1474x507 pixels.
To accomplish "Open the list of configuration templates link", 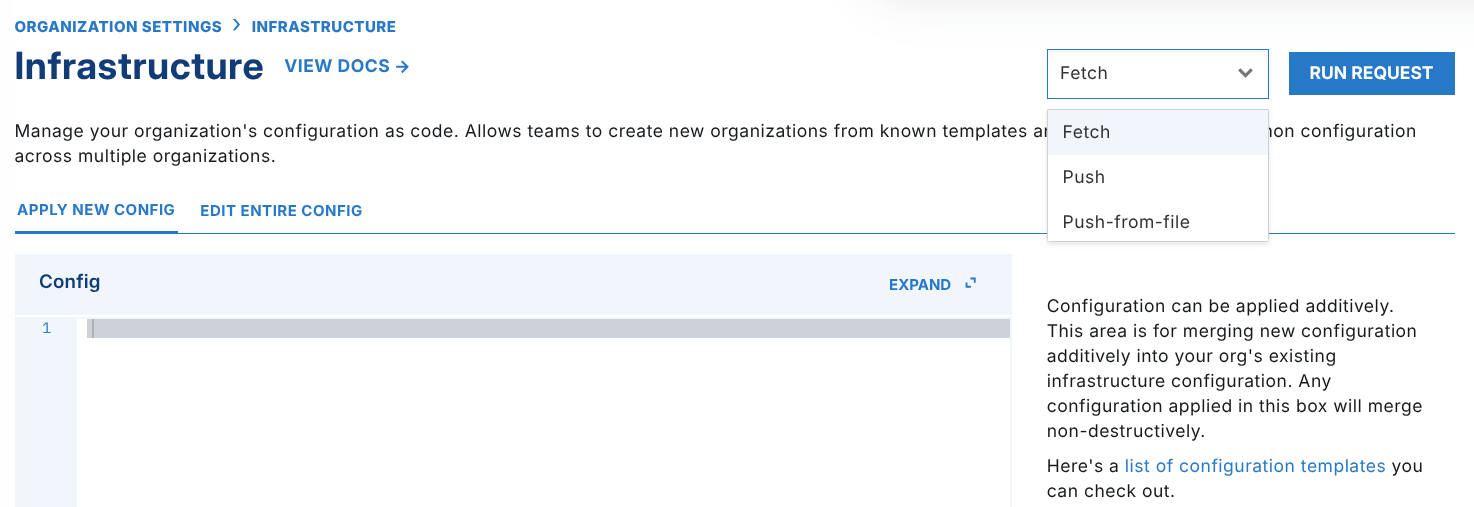I will (x=1254, y=466).
